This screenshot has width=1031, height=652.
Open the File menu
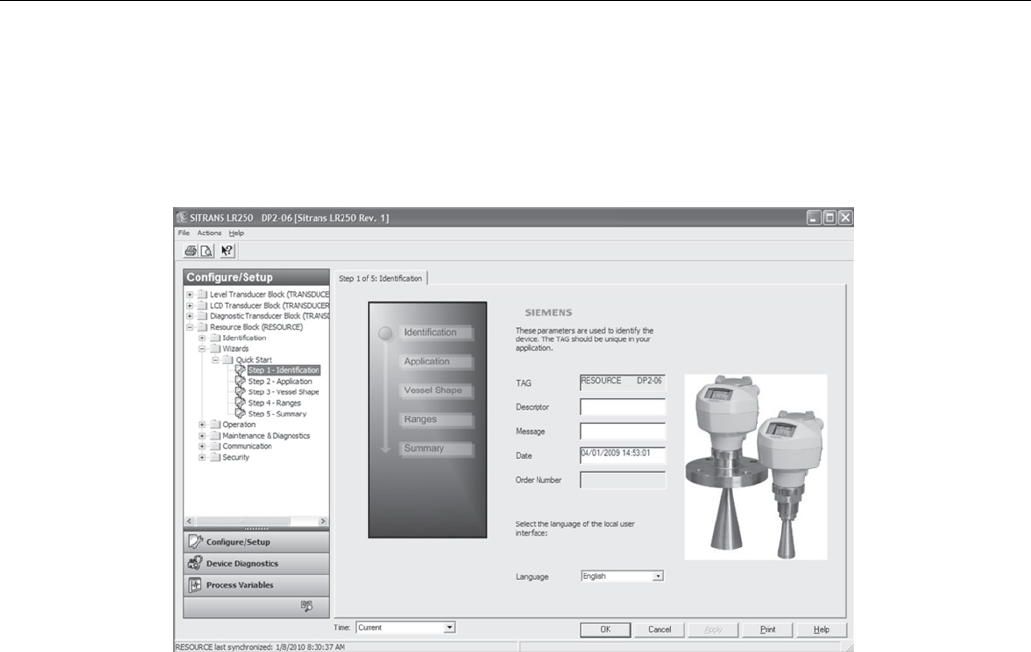tap(183, 233)
